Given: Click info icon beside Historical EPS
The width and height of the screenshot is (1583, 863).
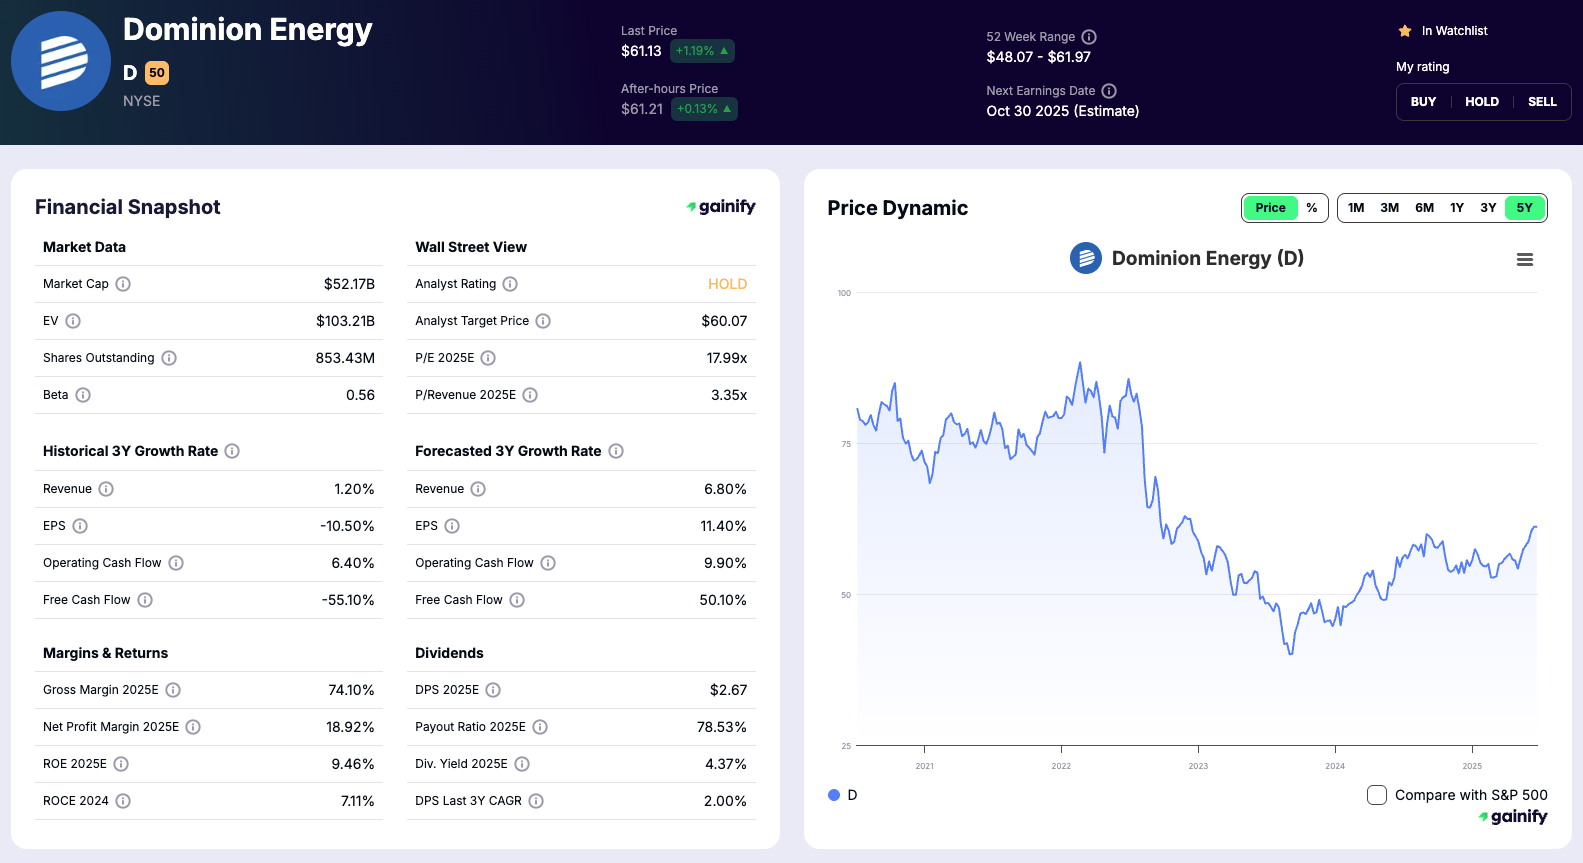Looking at the screenshot, I should (80, 526).
